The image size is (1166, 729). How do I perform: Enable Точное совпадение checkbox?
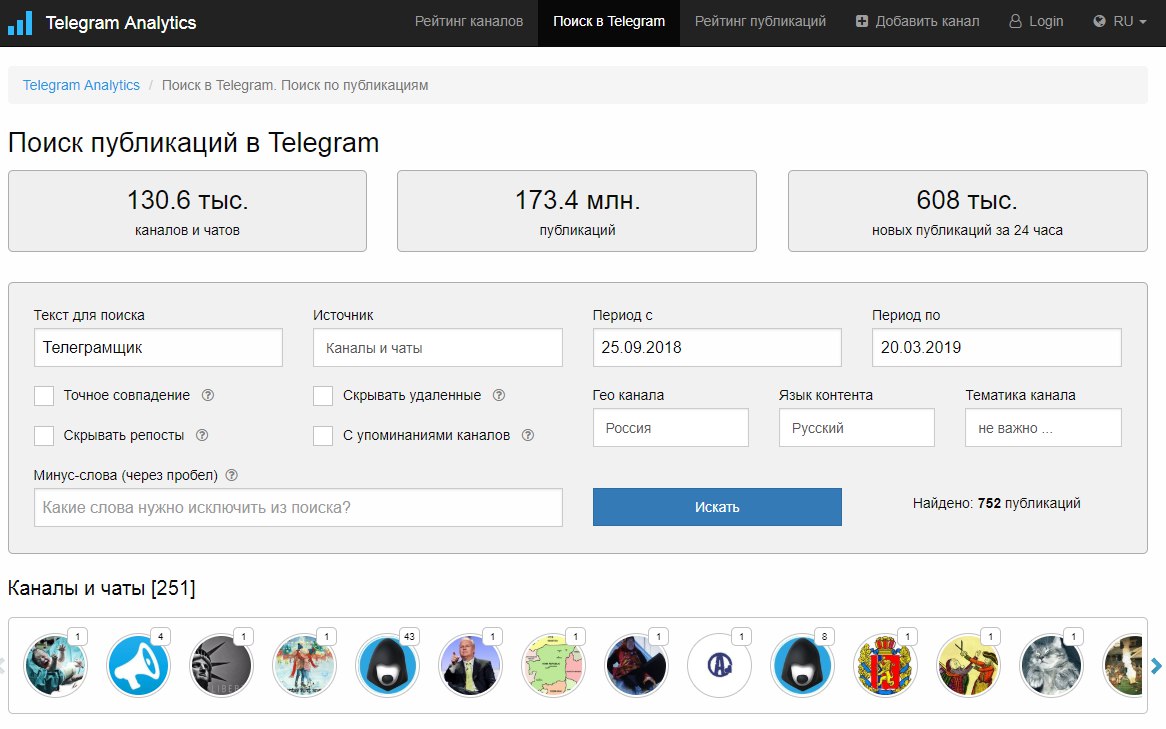[44, 396]
